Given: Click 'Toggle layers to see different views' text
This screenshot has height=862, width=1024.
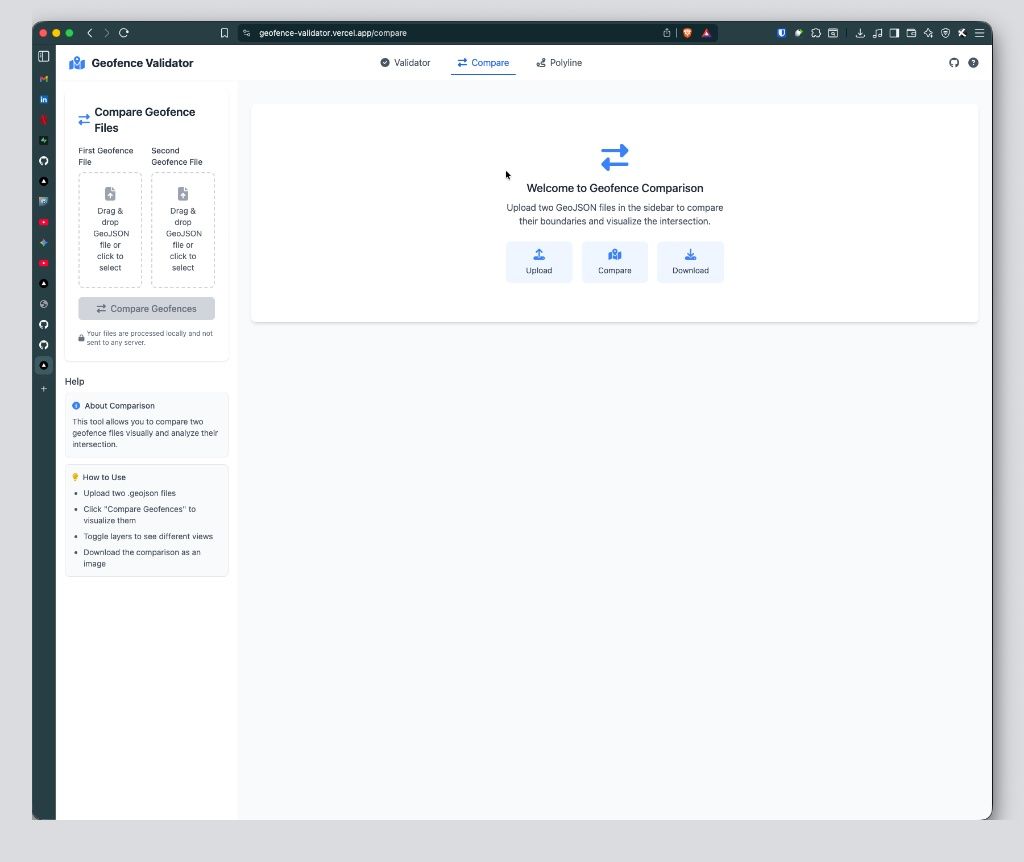Looking at the screenshot, I should (x=148, y=536).
